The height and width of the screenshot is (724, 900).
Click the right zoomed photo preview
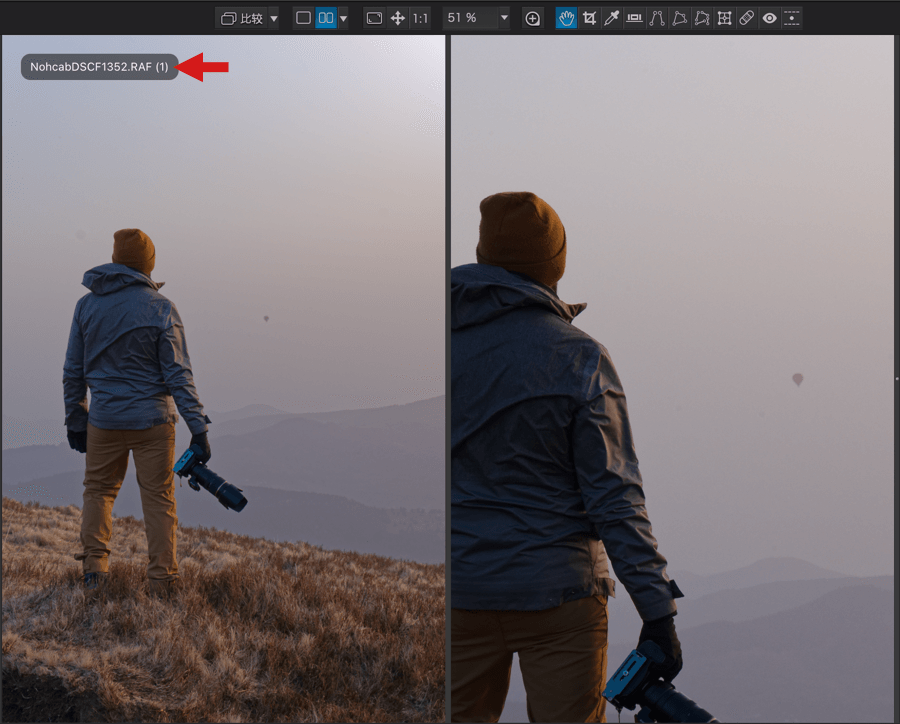click(x=672, y=379)
